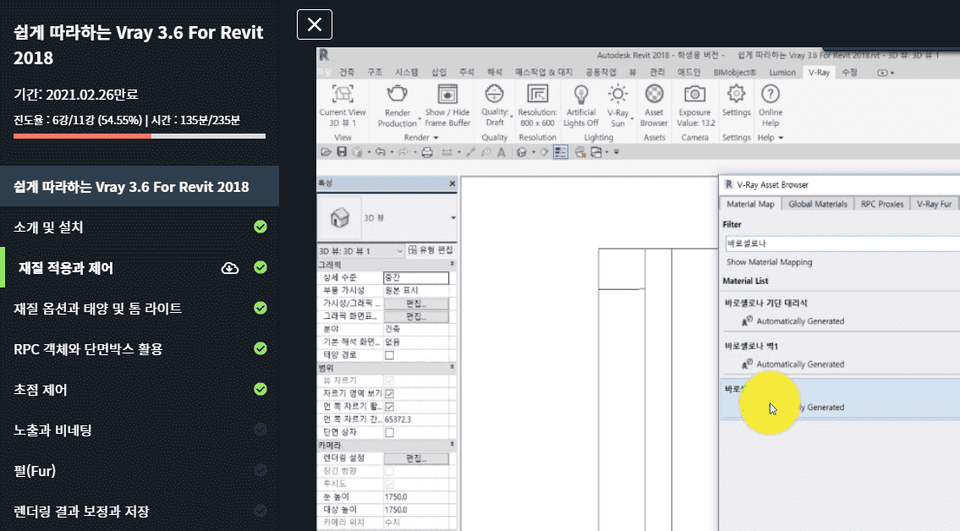This screenshot has height=531, width=960.
Task: Click the course progress bar
Action: pos(140,136)
